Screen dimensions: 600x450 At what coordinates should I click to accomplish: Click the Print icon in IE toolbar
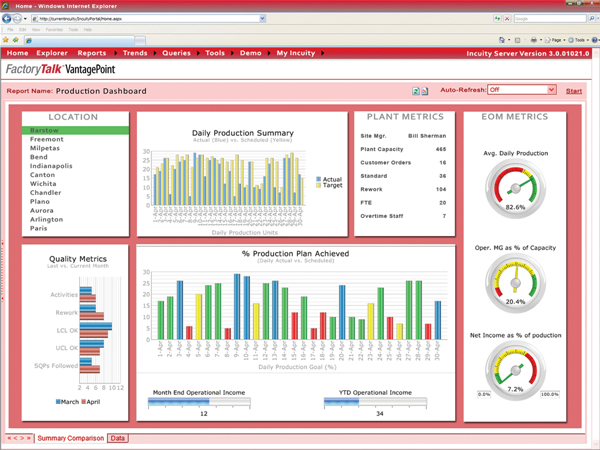[x=535, y=40]
